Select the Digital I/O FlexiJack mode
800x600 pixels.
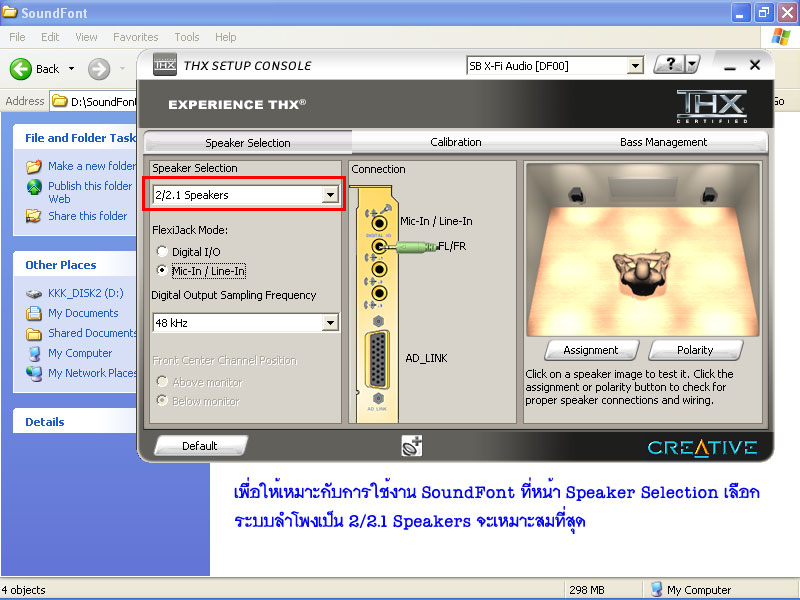tap(162, 251)
